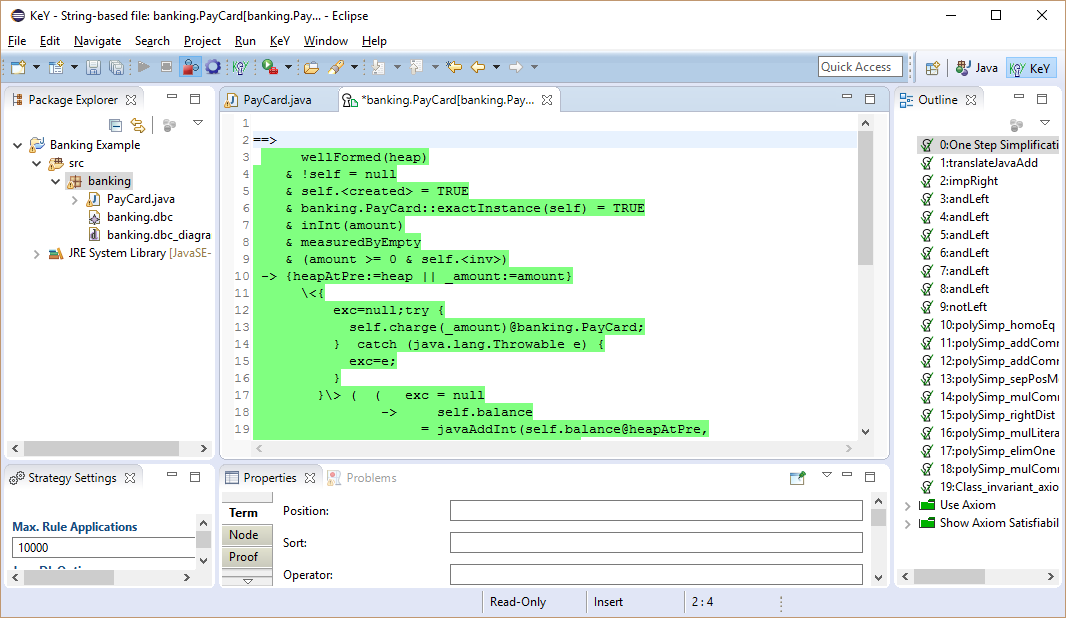Click the Sort text field
1066x618 pixels.
[656, 543]
